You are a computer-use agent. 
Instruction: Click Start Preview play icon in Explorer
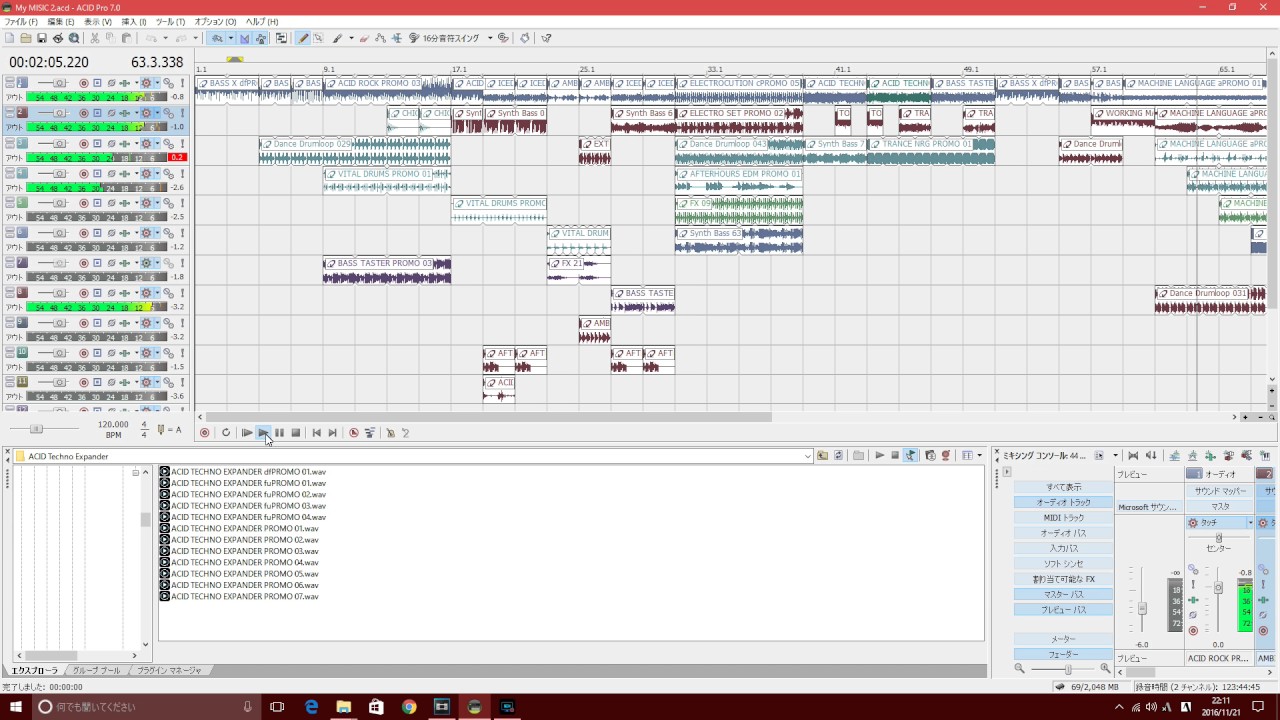879,455
